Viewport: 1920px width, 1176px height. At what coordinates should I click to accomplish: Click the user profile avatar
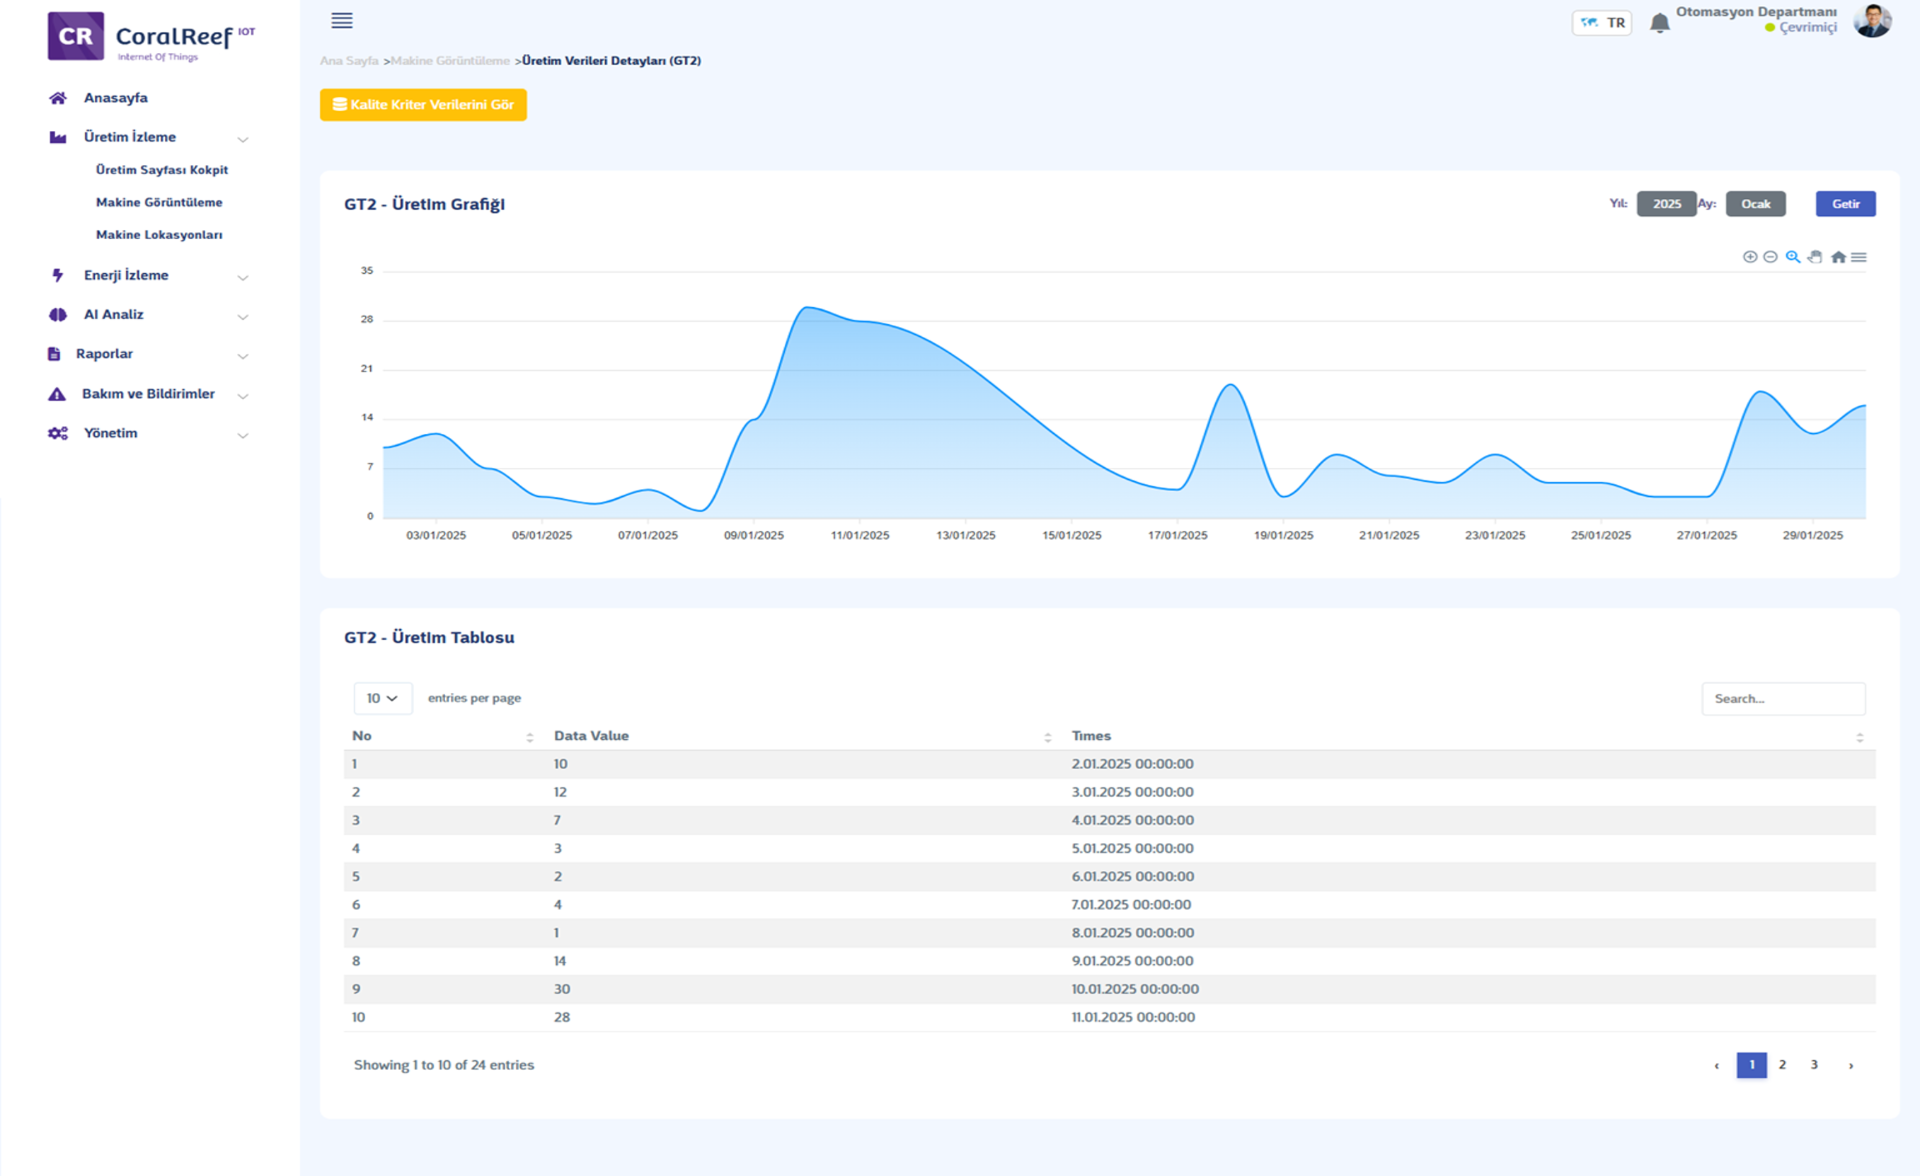1872,20
